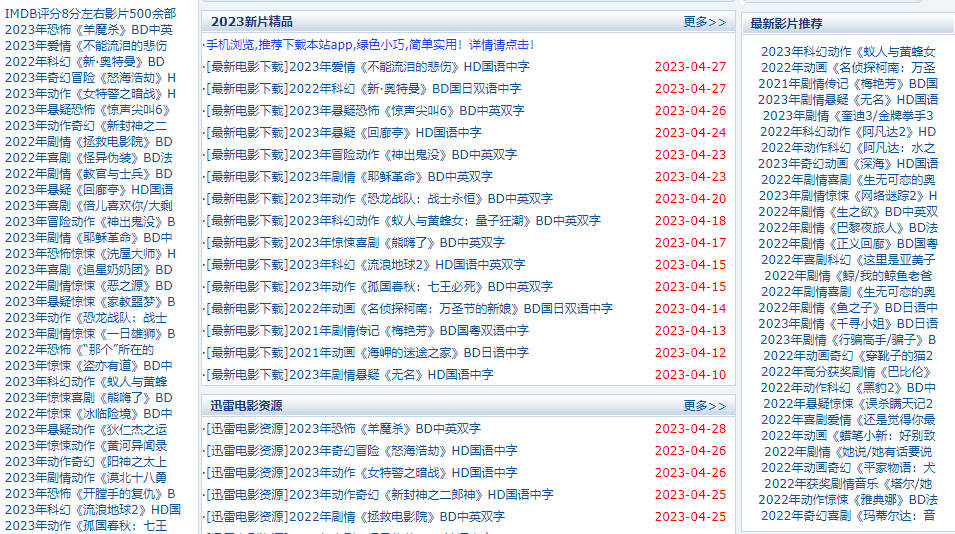Open 迅雷电影资源 《女特警之暗战》 entry

(x=403, y=473)
